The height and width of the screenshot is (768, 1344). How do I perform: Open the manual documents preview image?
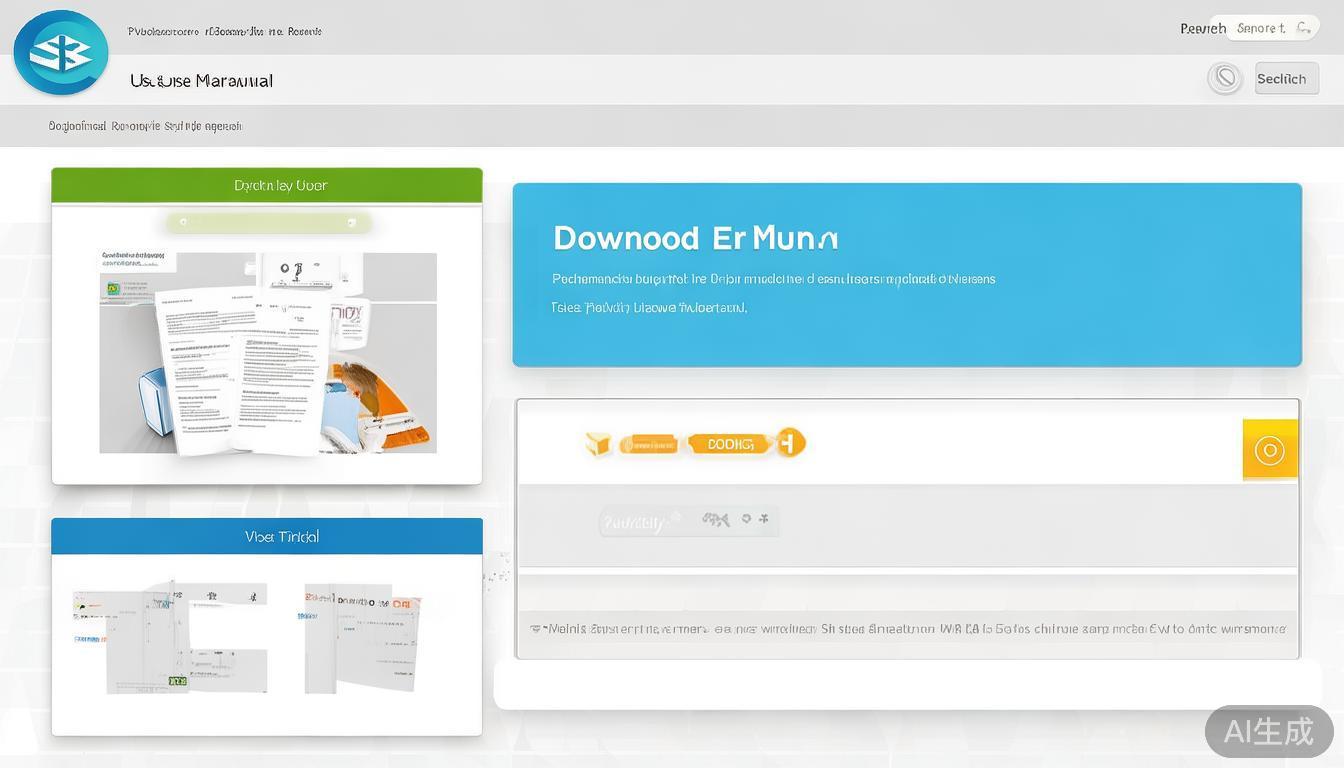click(267, 352)
